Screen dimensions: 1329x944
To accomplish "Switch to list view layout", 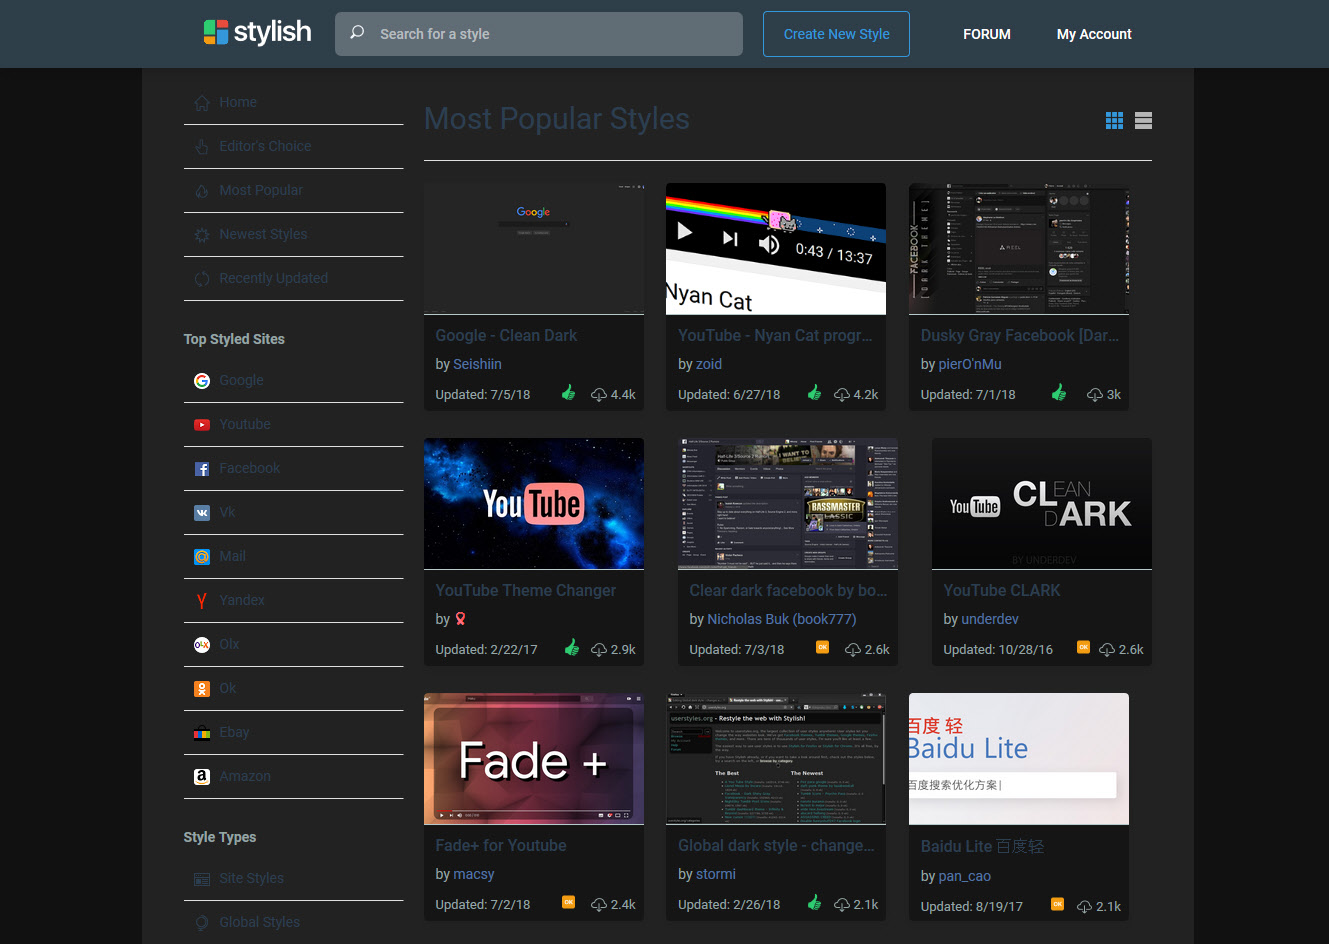I will click(x=1144, y=120).
